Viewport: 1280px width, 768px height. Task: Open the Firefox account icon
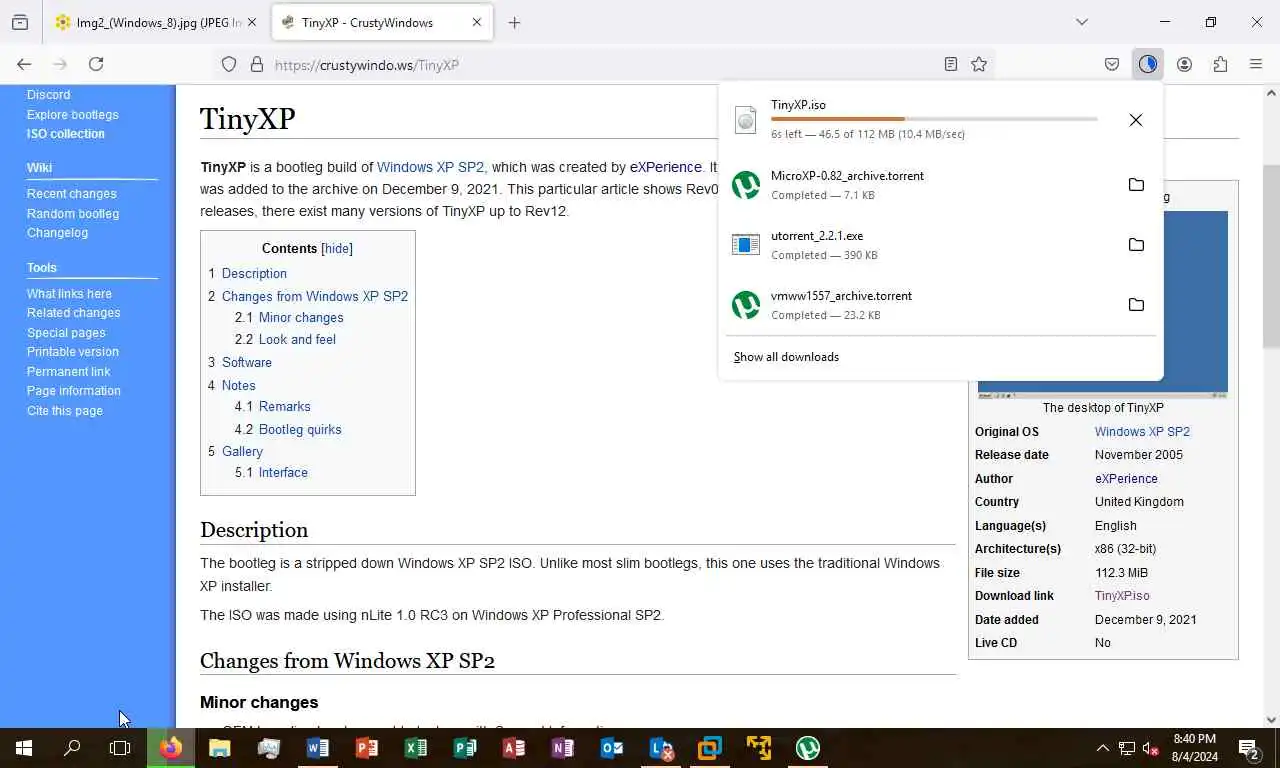(1184, 64)
